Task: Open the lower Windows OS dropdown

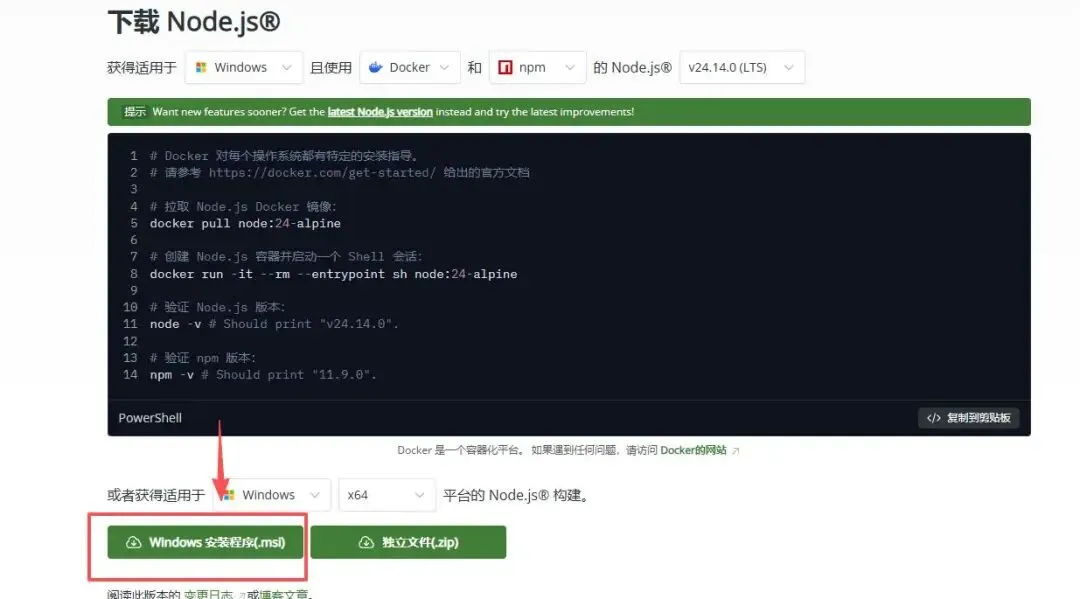Action: (272, 495)
